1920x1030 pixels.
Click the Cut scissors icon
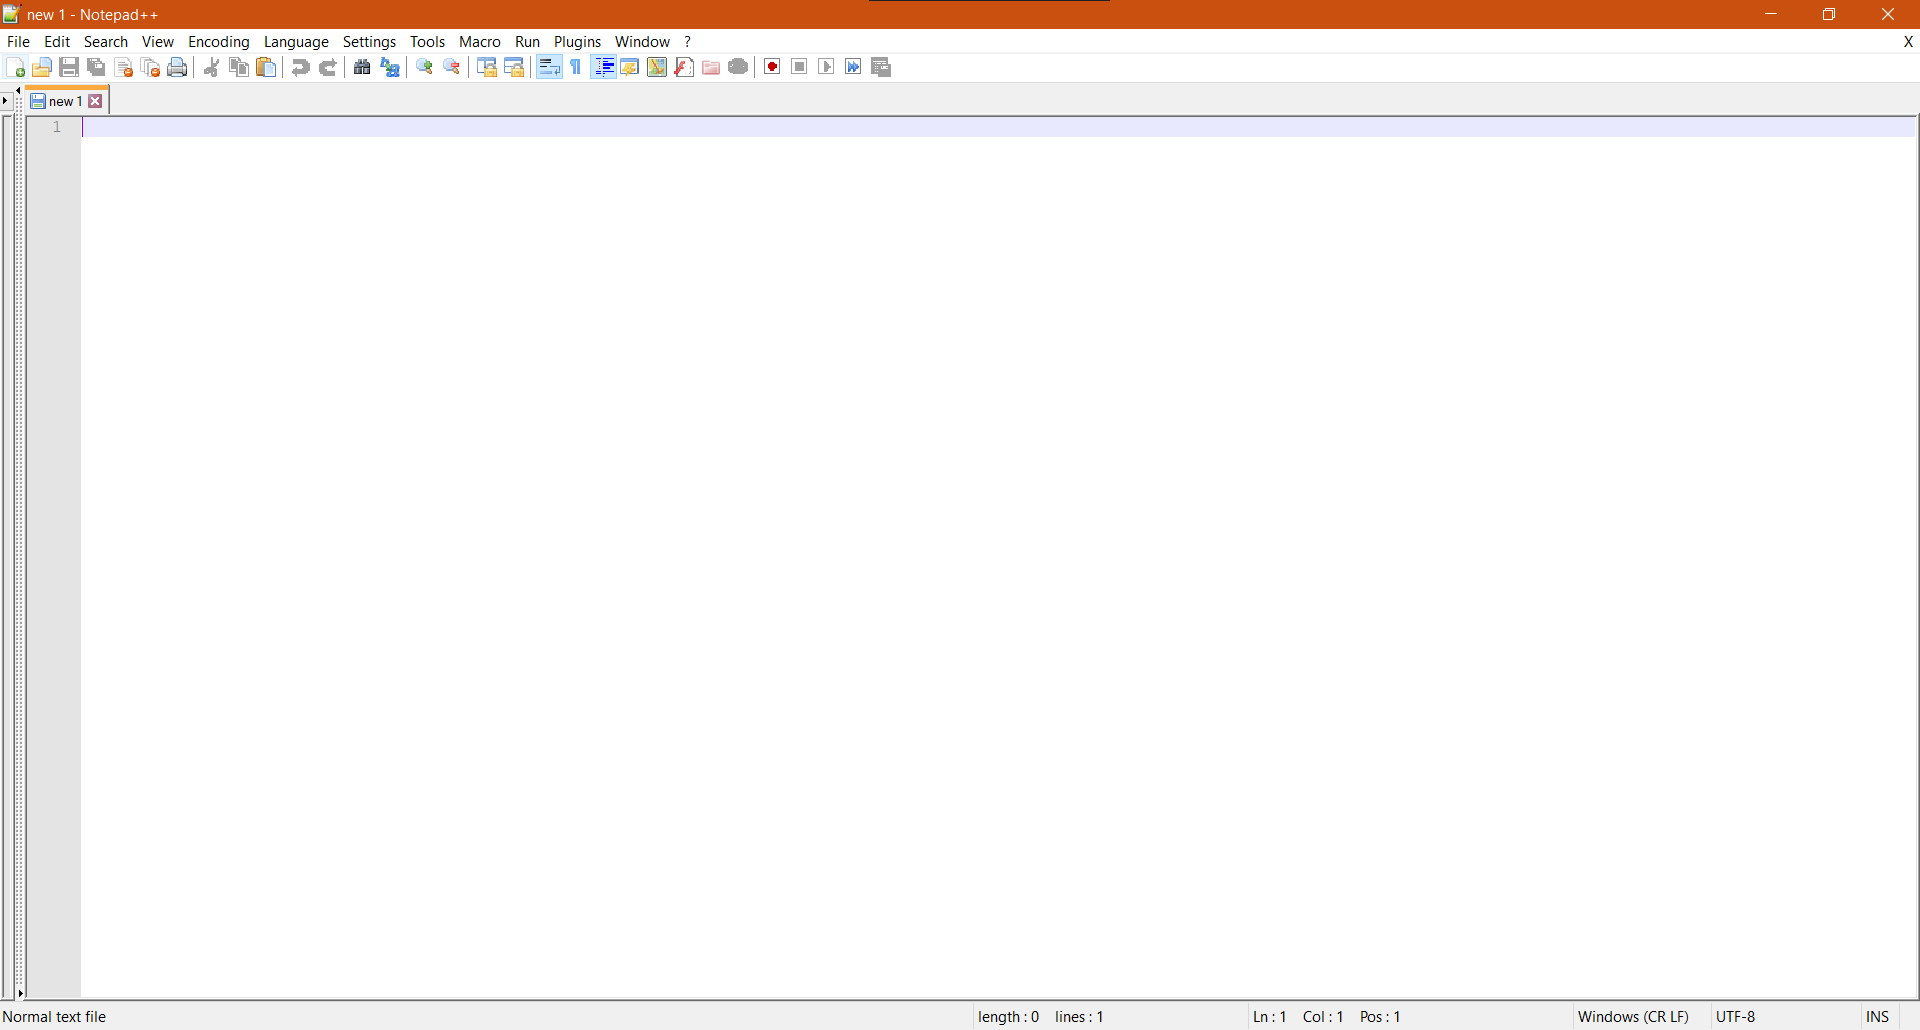[211, 67]
